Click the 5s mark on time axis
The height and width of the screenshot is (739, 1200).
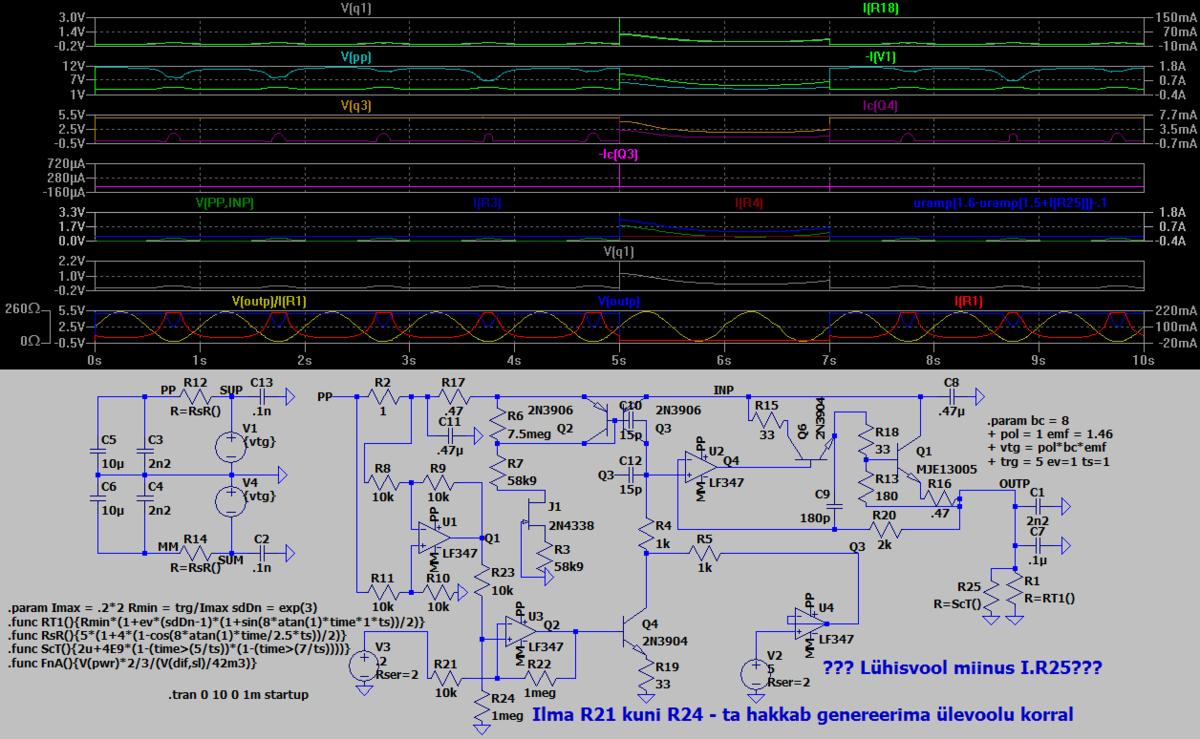click(x=619, y=358)
